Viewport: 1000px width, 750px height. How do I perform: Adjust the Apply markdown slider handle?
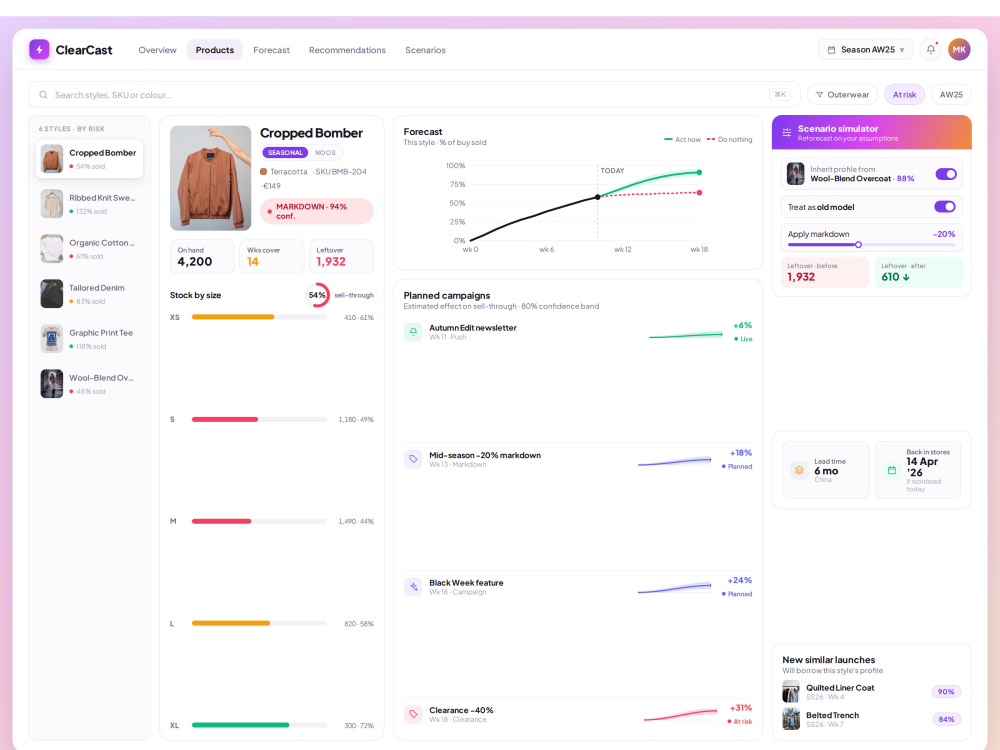pyautogui.click(x=858, y=244)
